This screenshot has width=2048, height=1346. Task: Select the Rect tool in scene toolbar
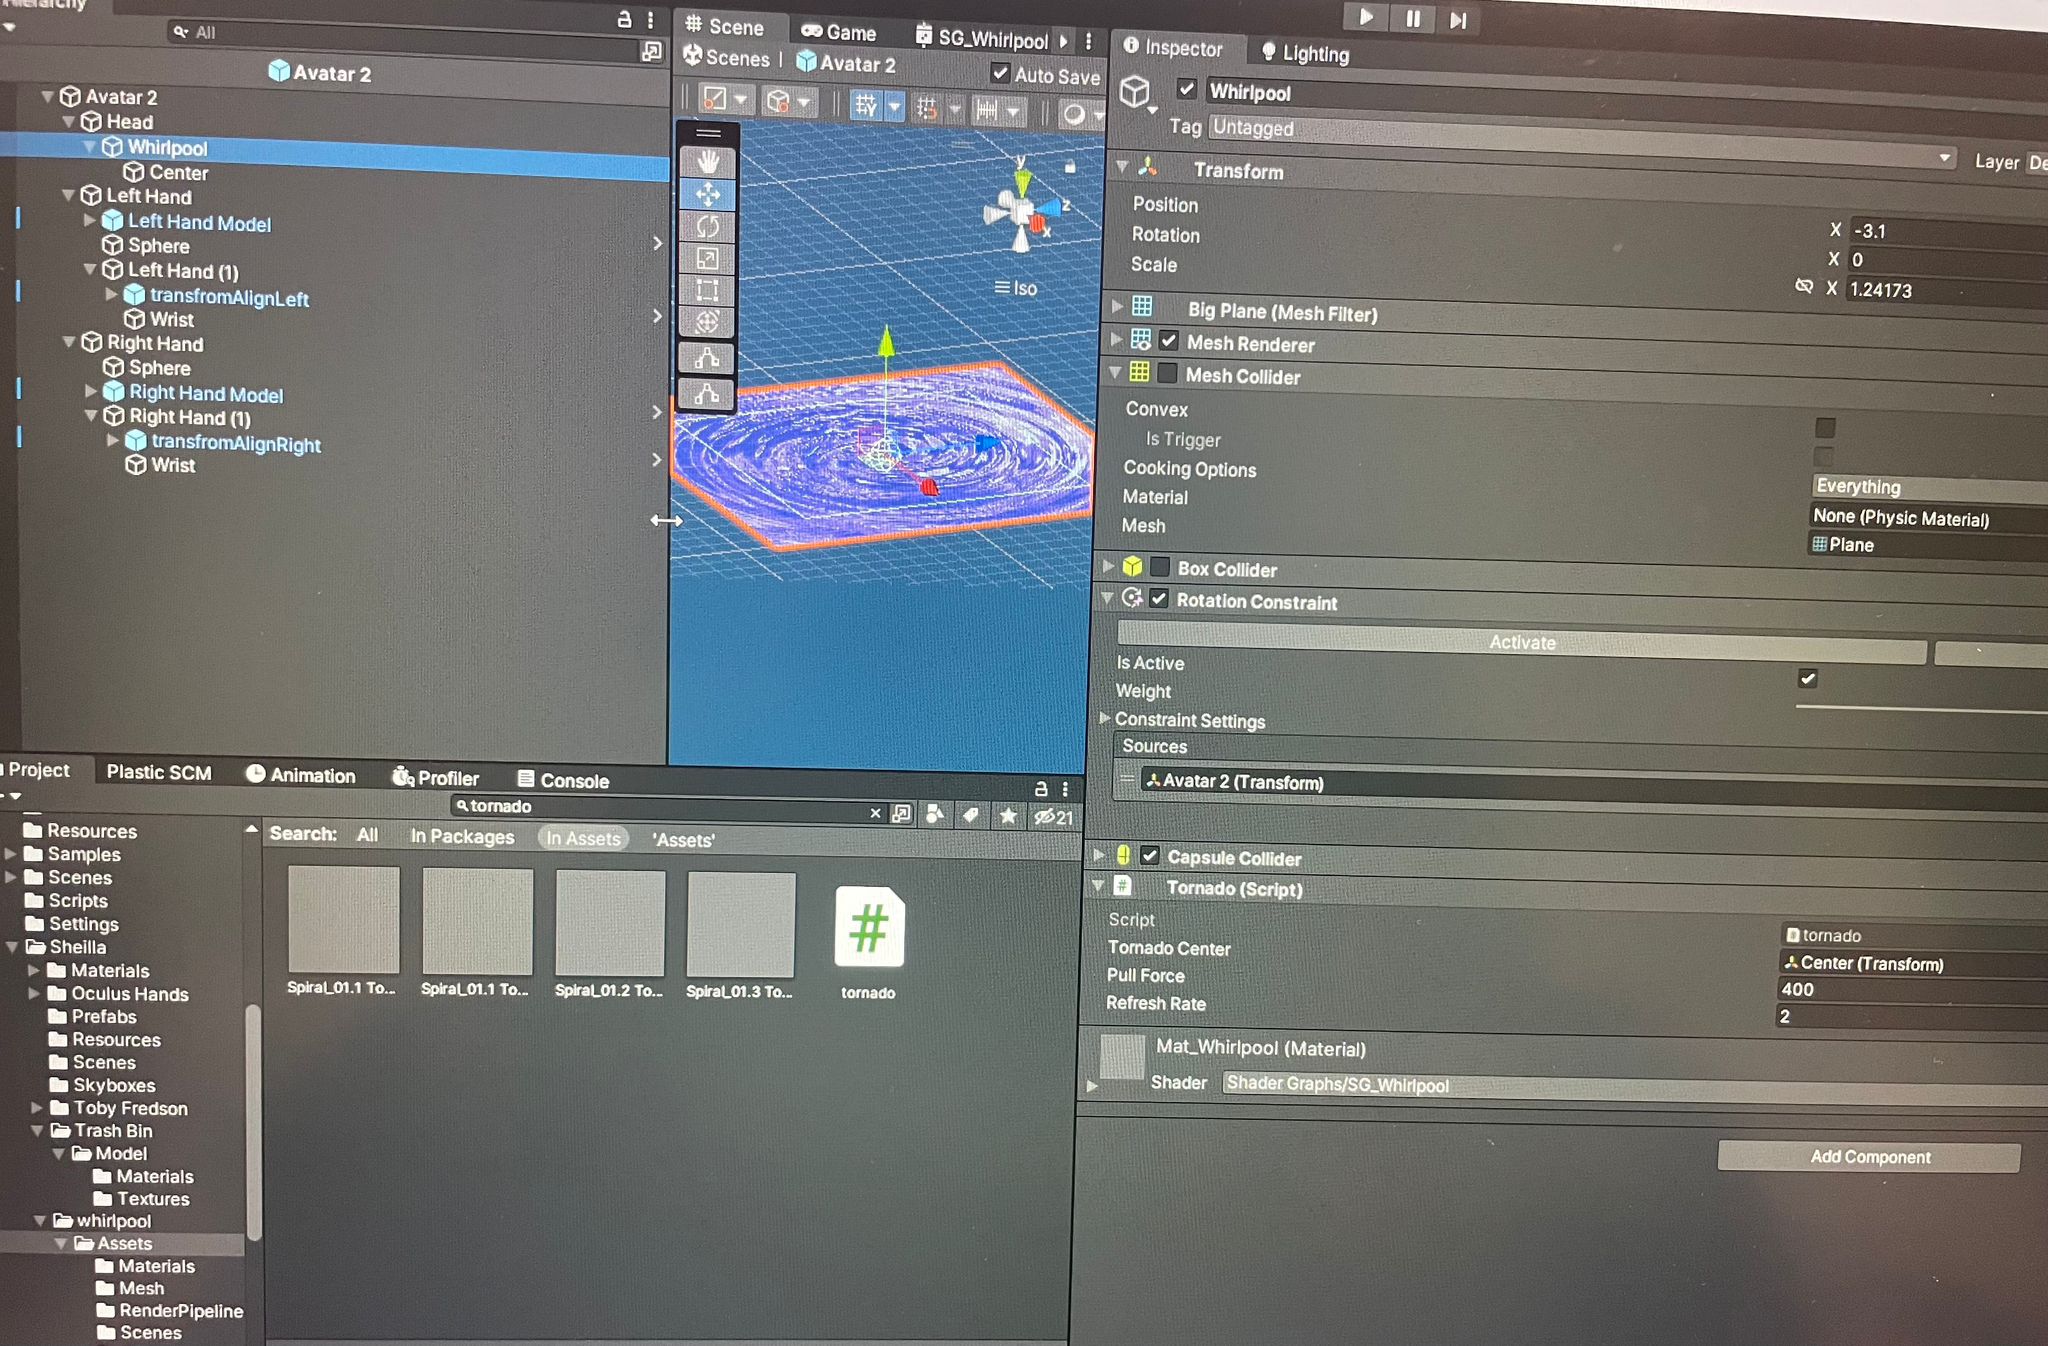click(708, 291)
